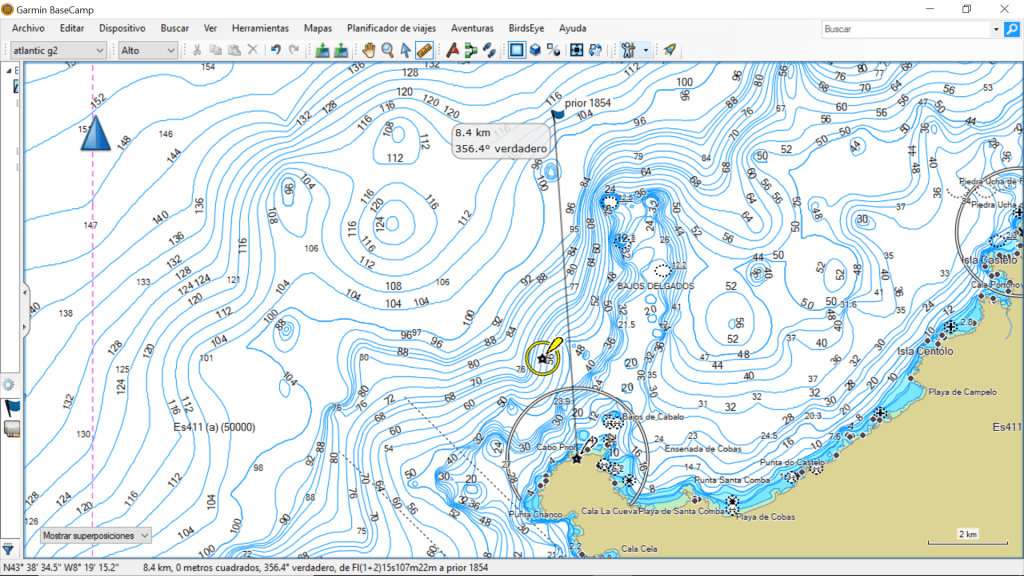Select the arrow pointer tool

(405, 49)
